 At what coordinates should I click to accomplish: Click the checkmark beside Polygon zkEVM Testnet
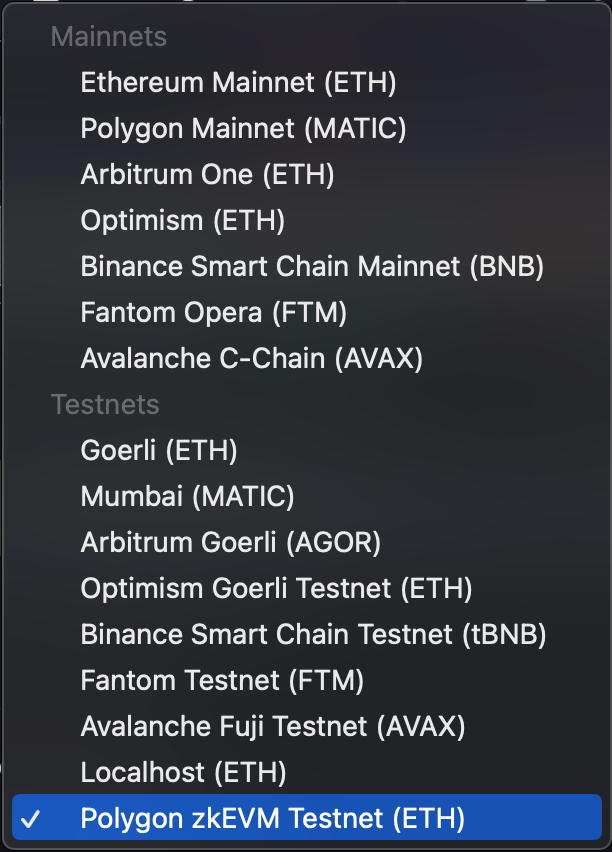coord(35,818)
